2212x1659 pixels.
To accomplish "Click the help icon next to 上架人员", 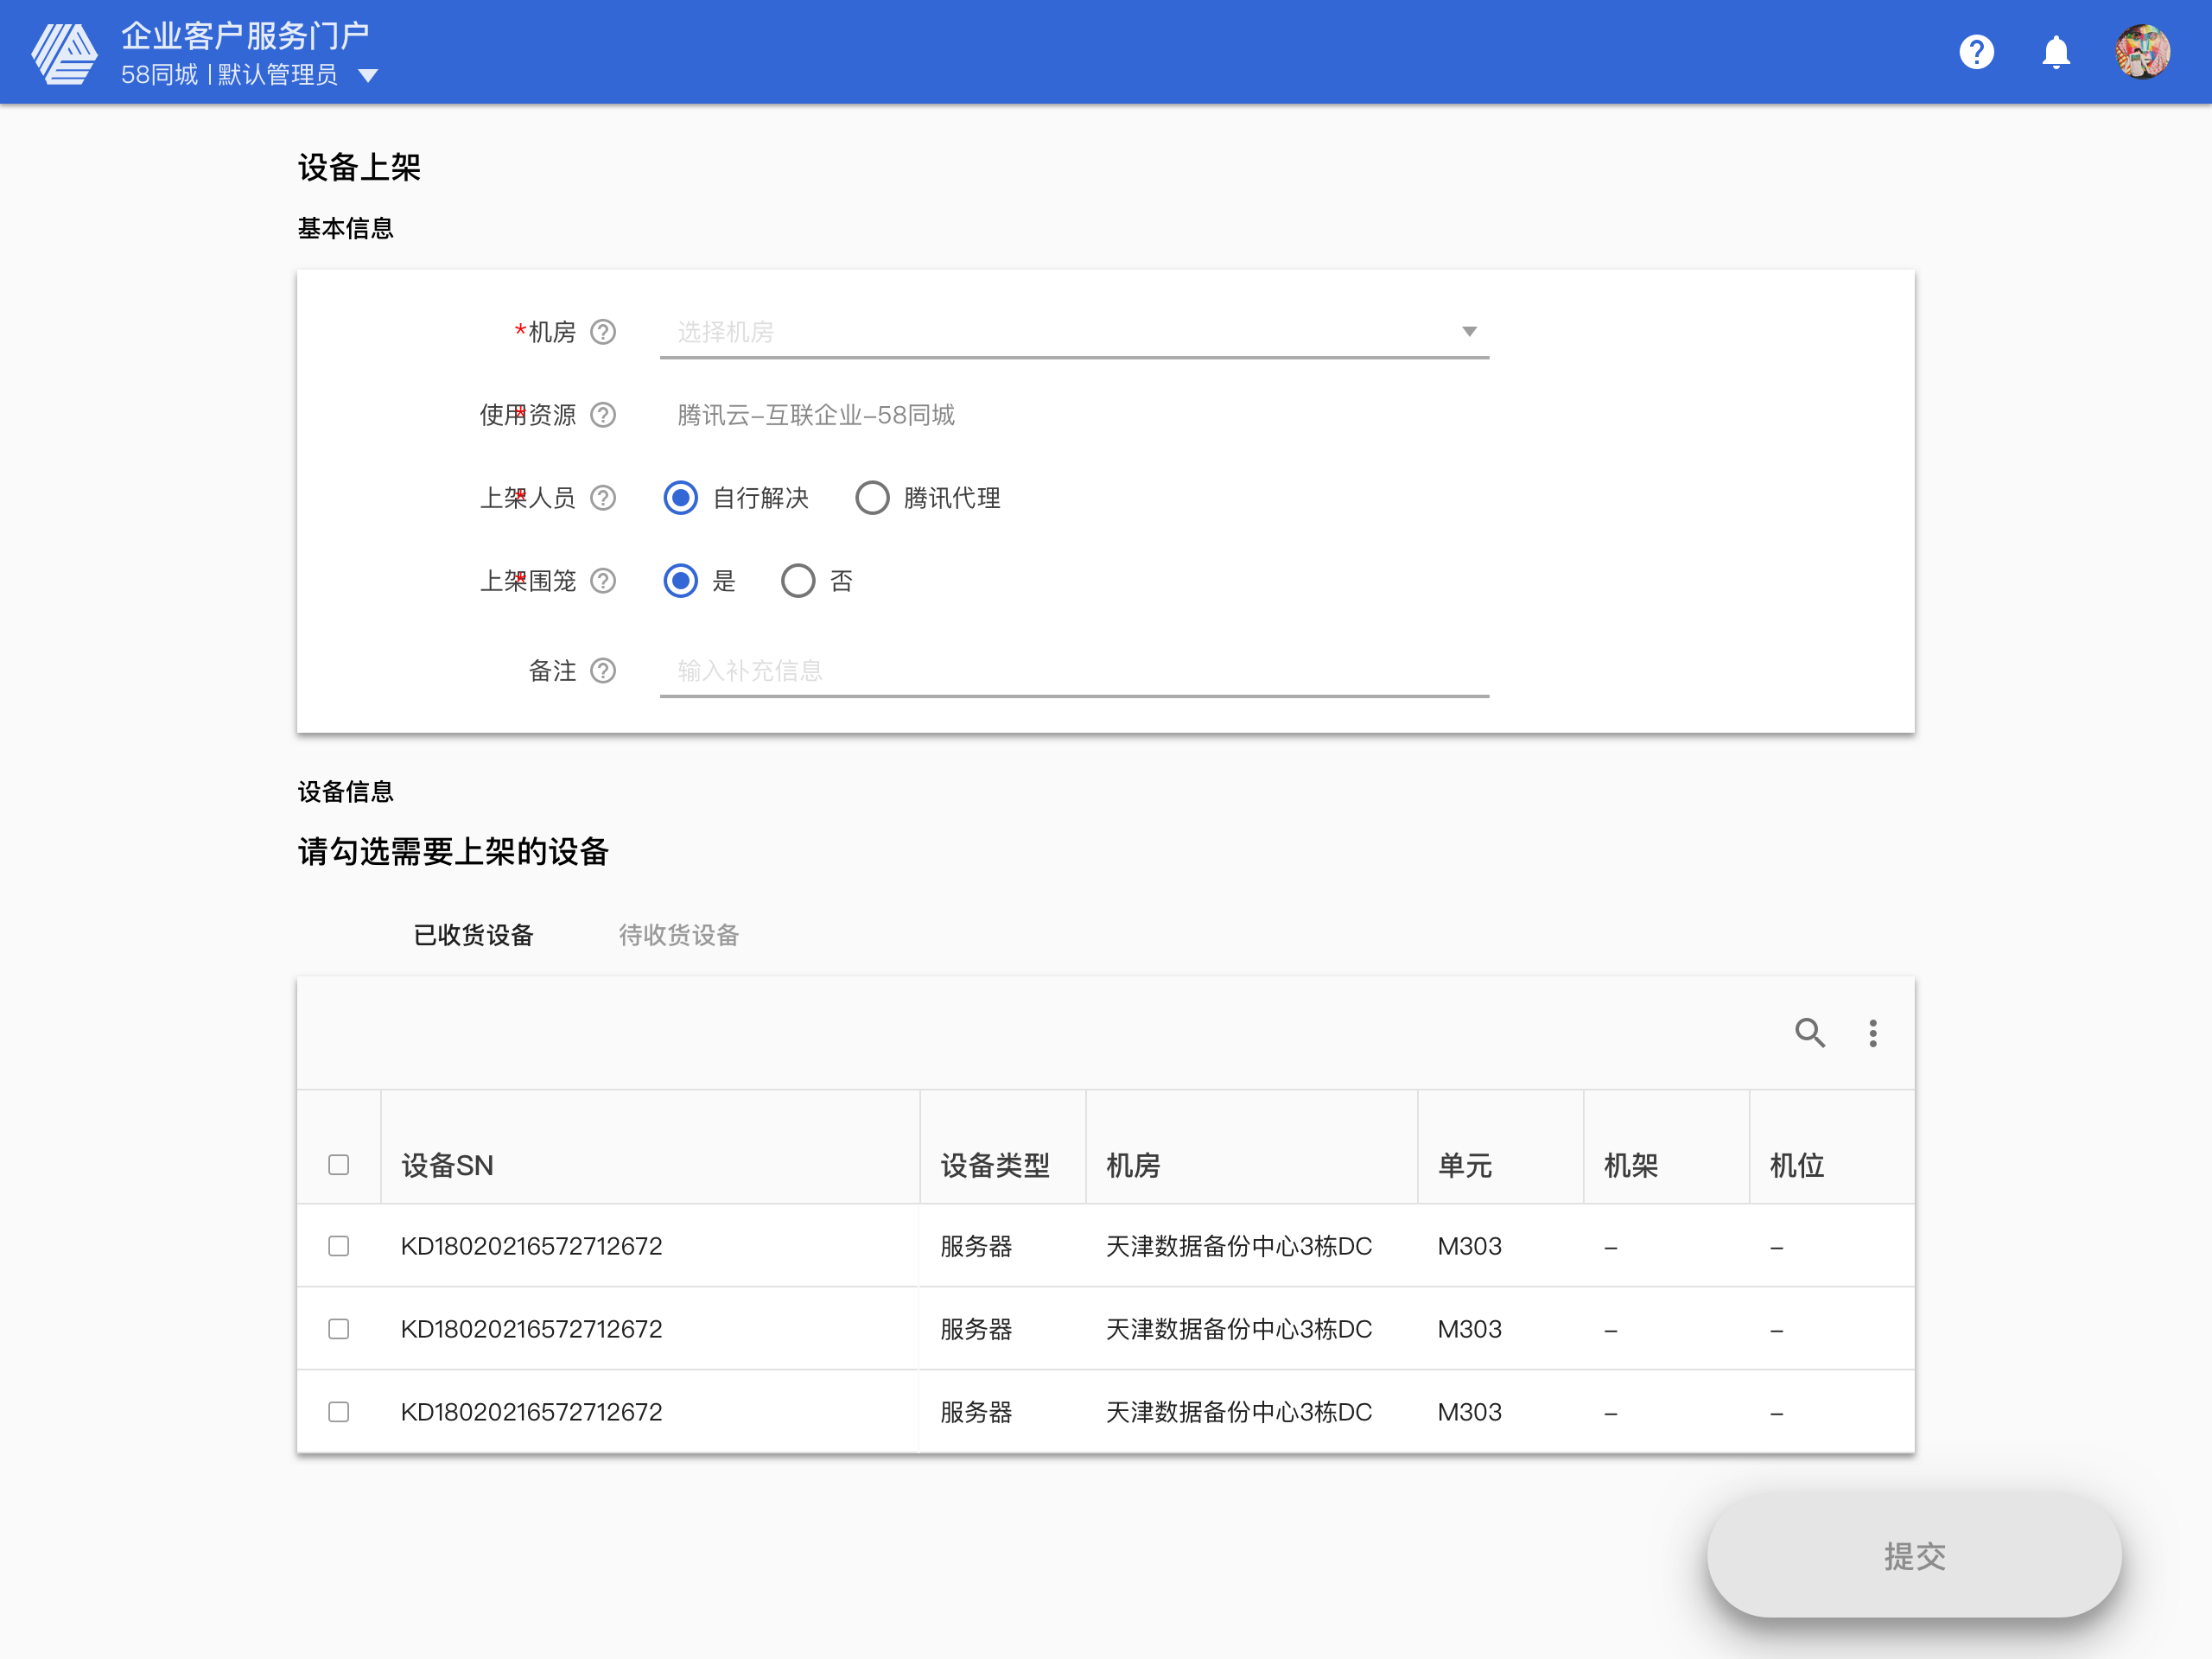I will pyautogui.click(x=603, y=498).
